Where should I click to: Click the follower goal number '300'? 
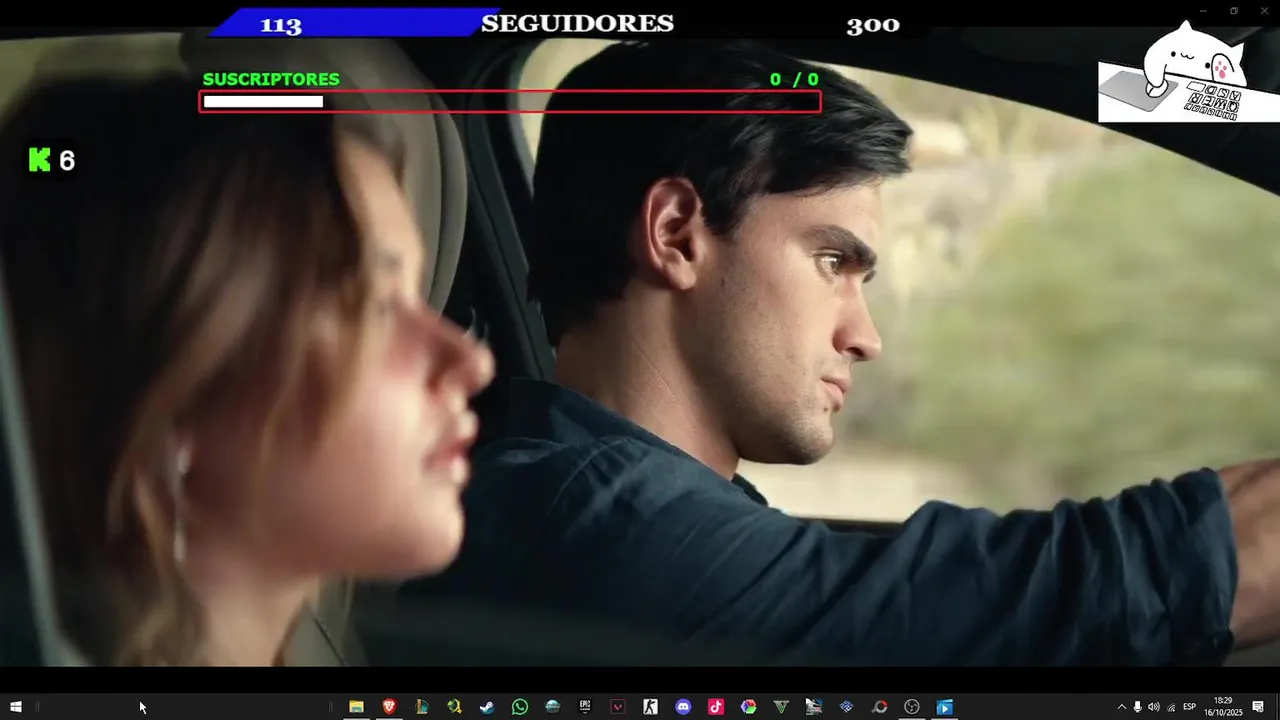tap(873, 25)
